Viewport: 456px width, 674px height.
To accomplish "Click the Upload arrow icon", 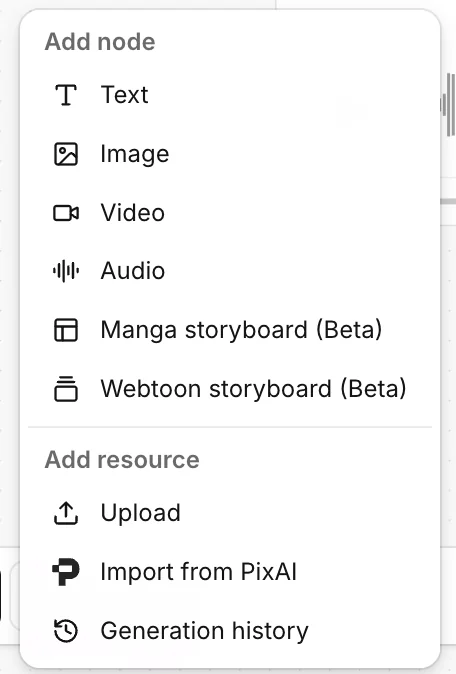I will click(66, 513).
